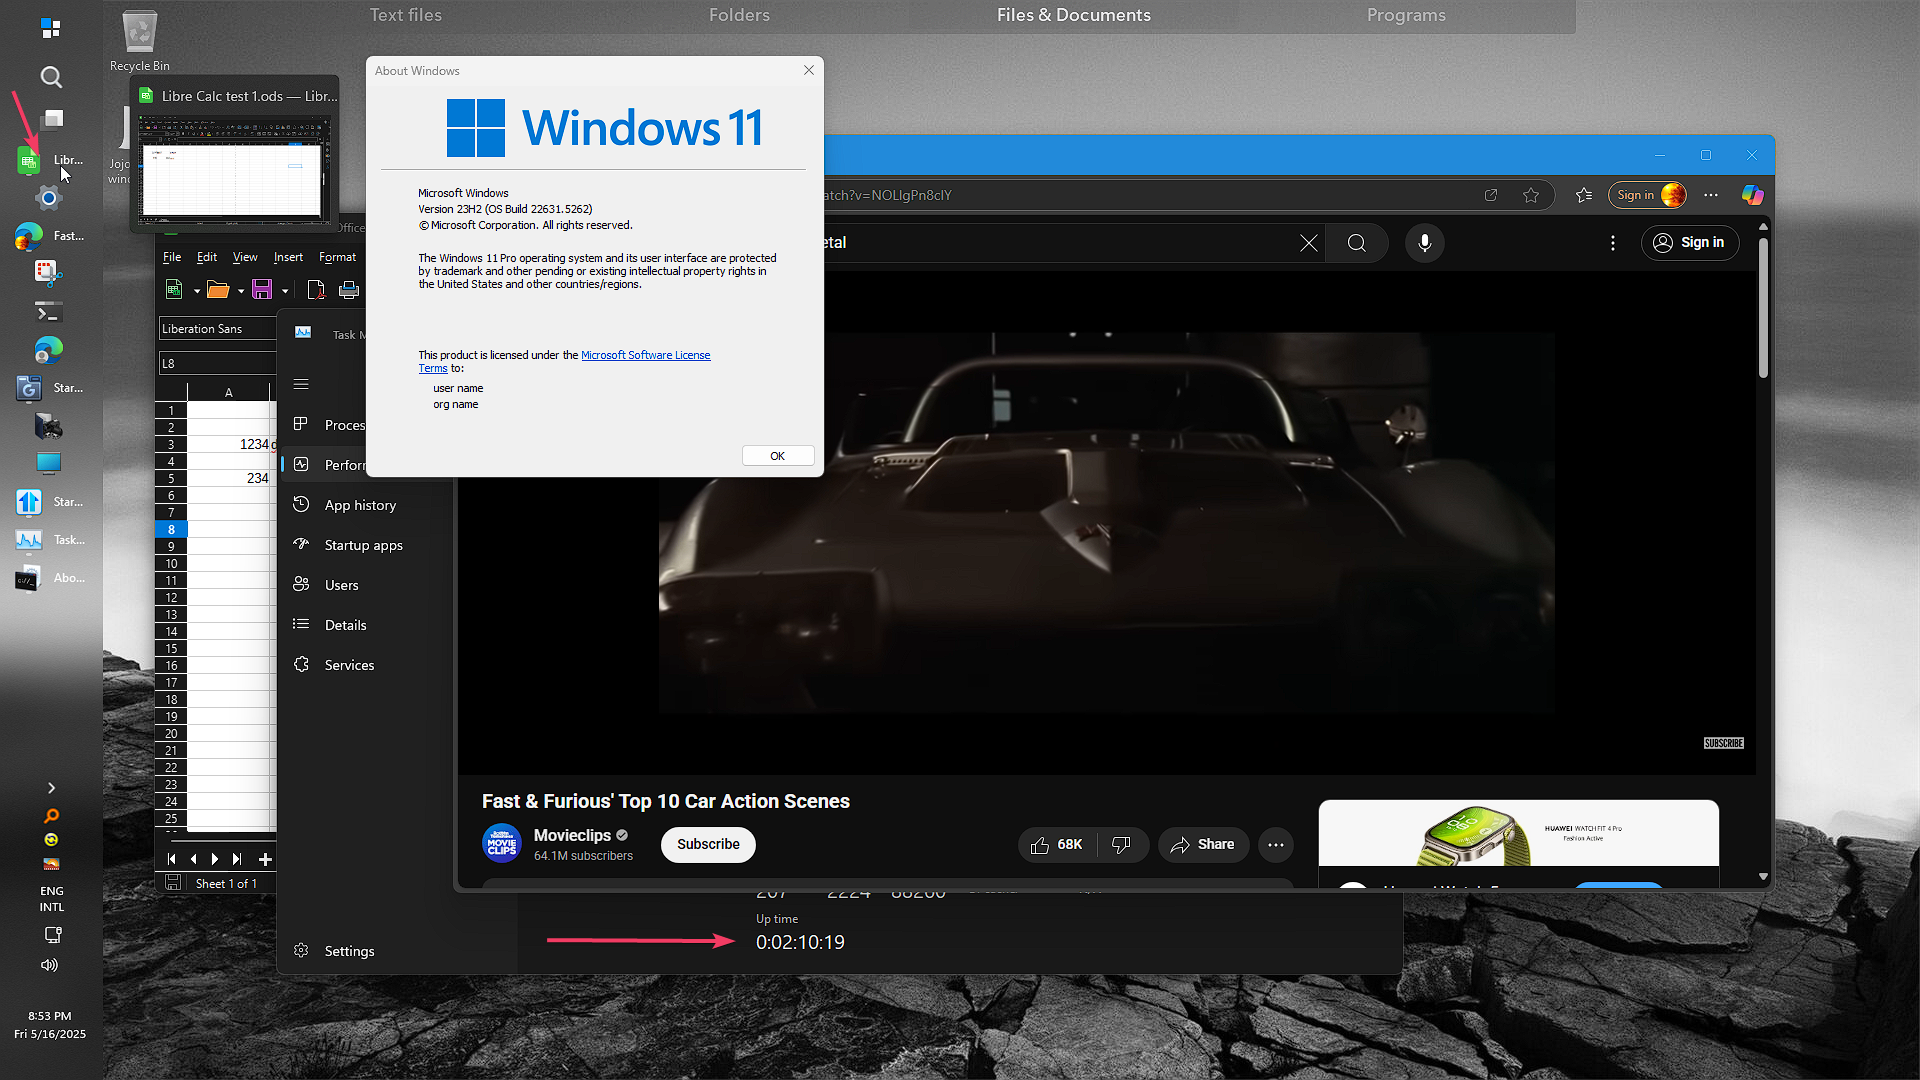Click network icon in system tray

[52, 935]
